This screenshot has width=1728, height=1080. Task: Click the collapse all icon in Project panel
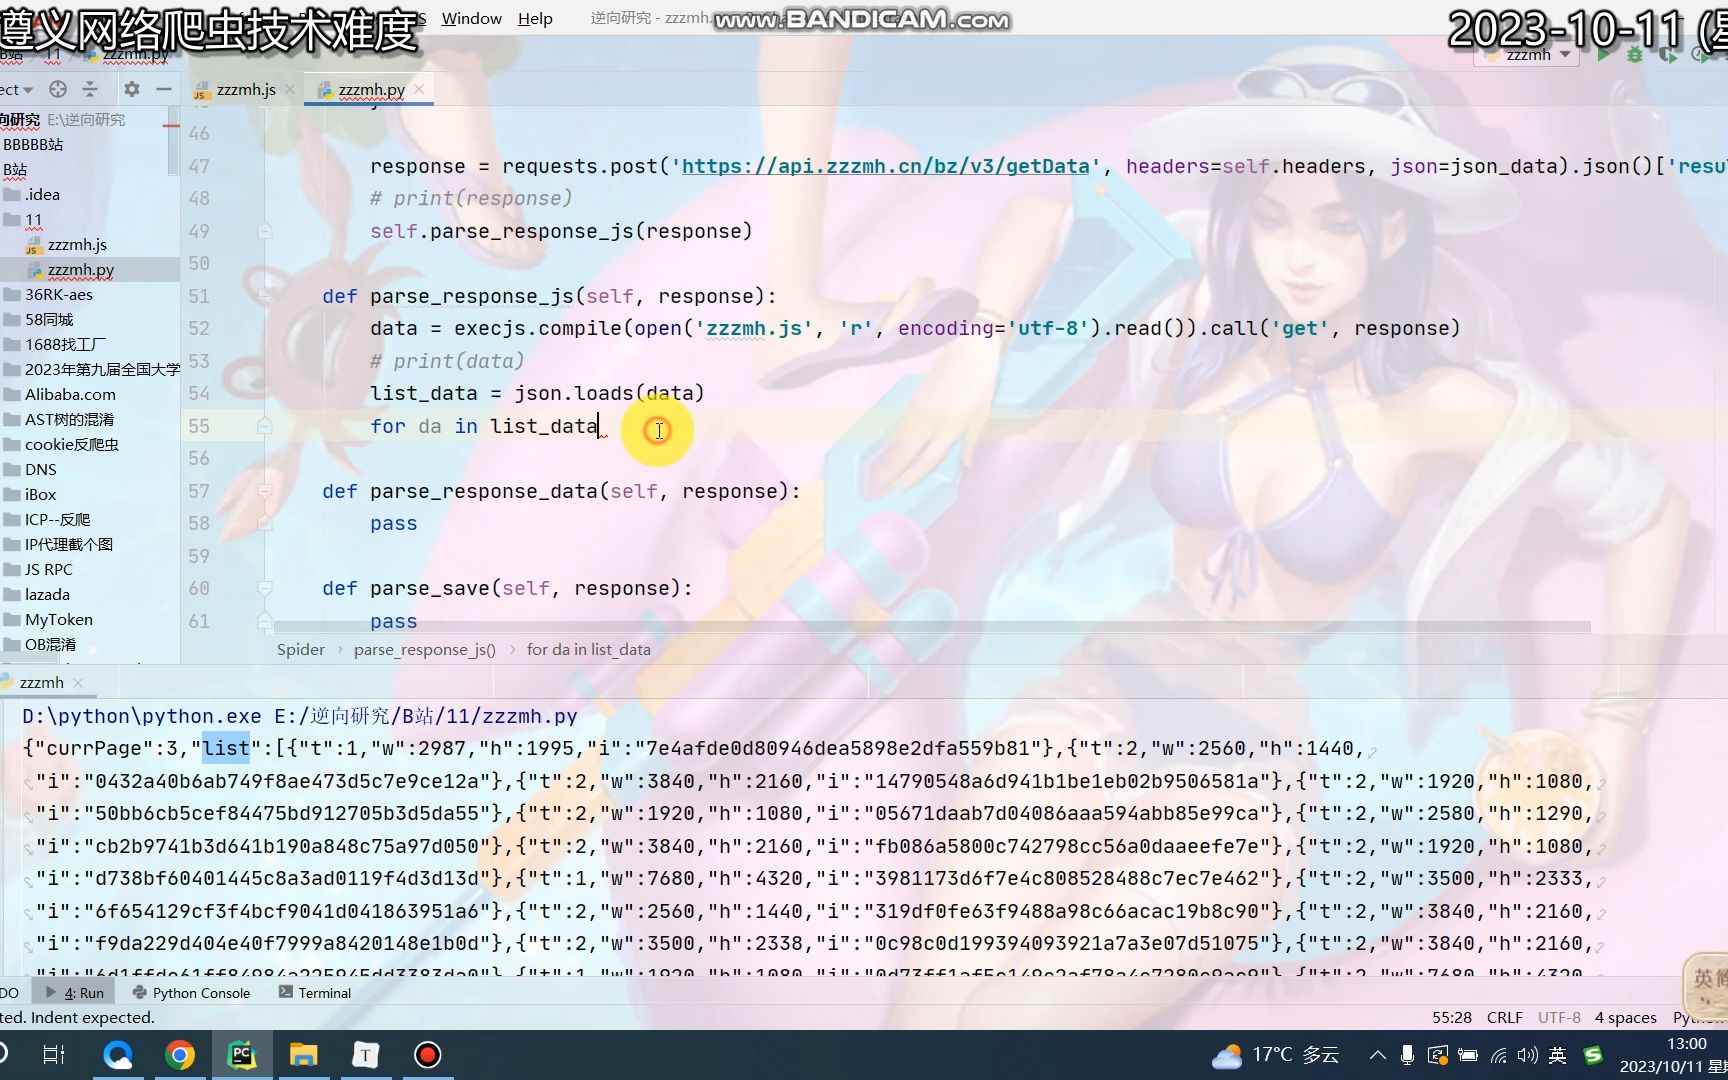pyautogui.click(x=90, y=89)
